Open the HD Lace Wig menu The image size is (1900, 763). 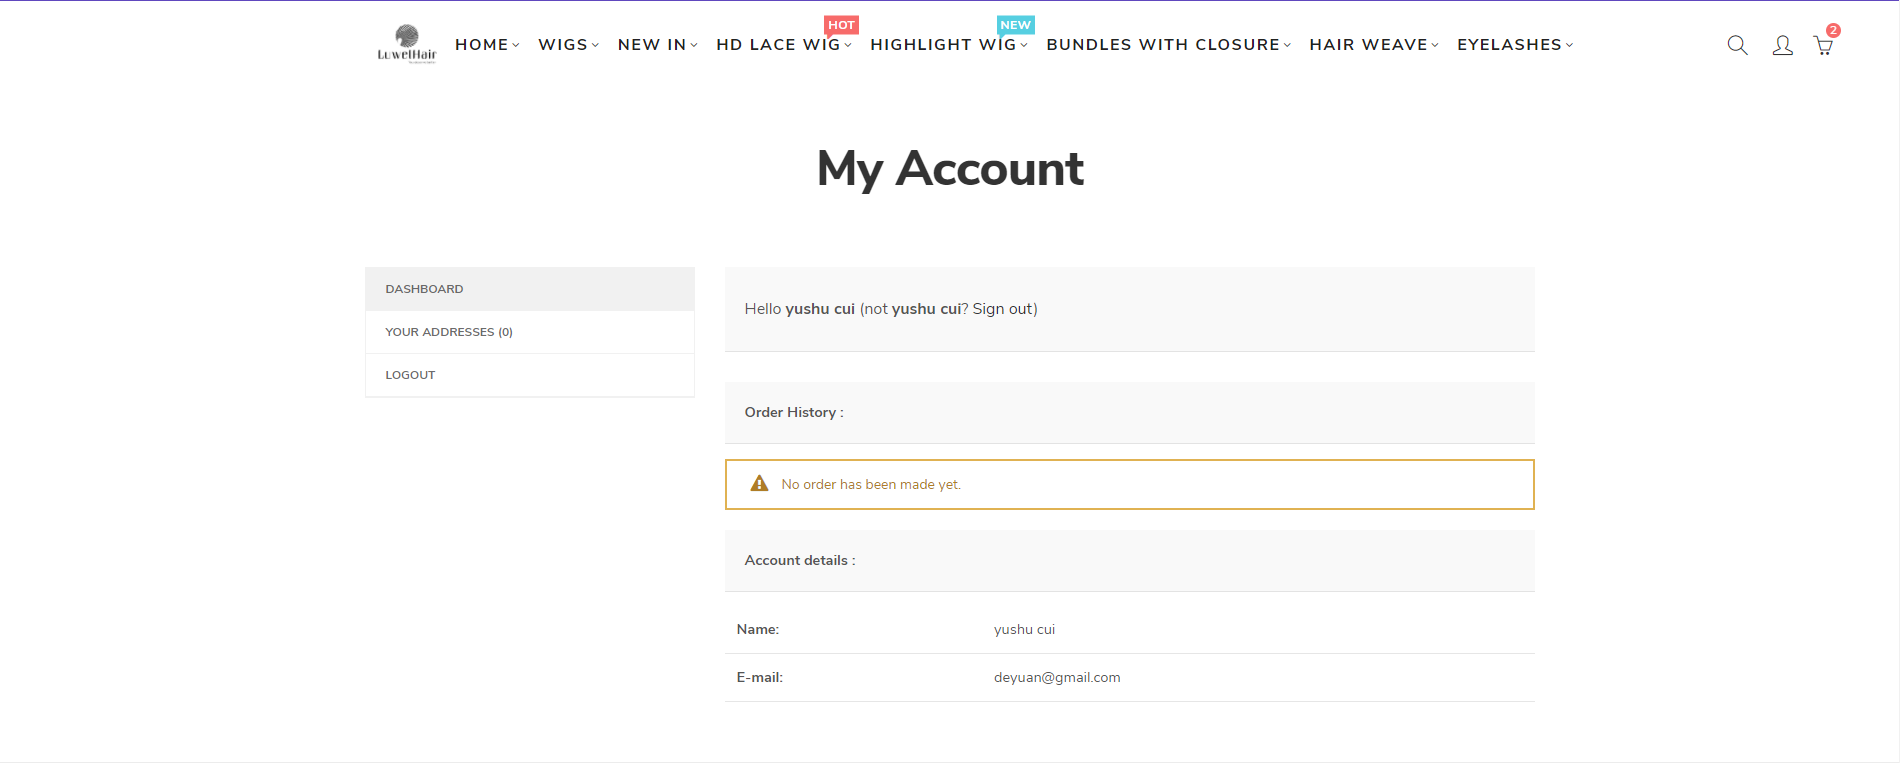[782, 45]
